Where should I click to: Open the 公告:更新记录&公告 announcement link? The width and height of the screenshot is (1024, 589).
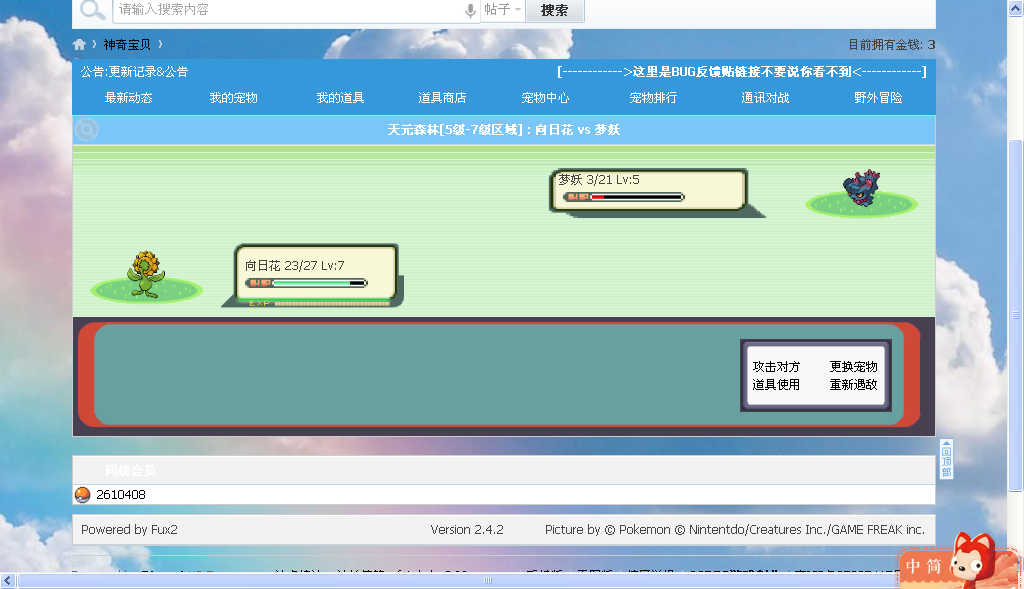click(x=135, y=72)
